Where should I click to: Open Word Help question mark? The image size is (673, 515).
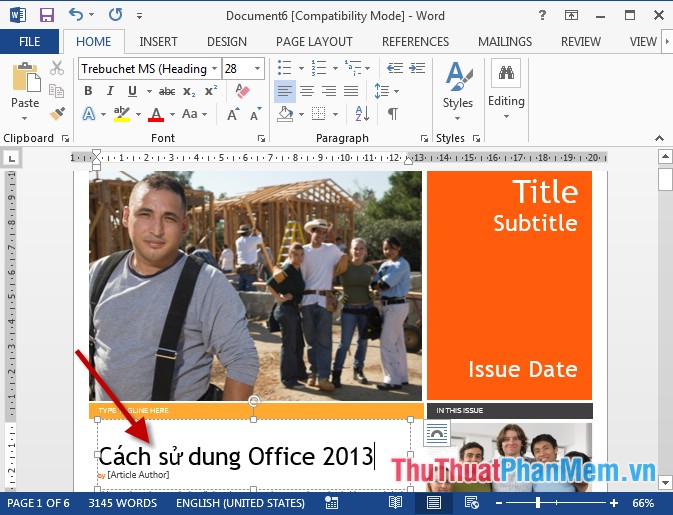(542, 15)
